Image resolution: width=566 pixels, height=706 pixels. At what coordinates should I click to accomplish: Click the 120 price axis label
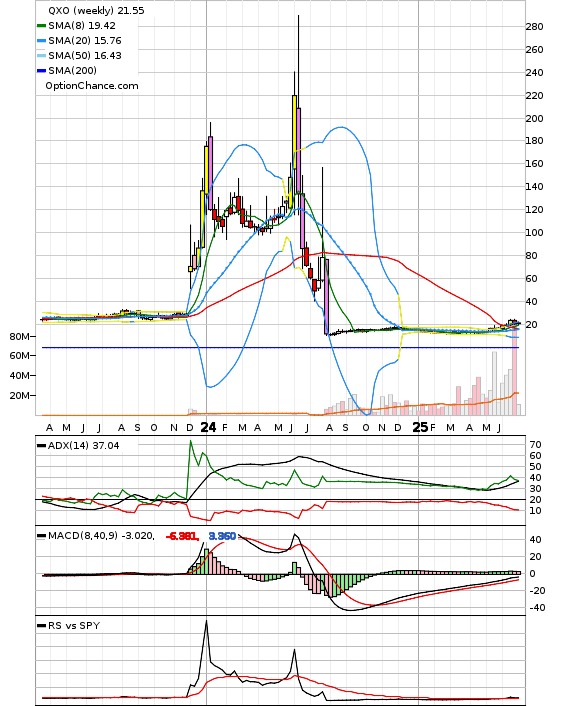tap(534, 209)
